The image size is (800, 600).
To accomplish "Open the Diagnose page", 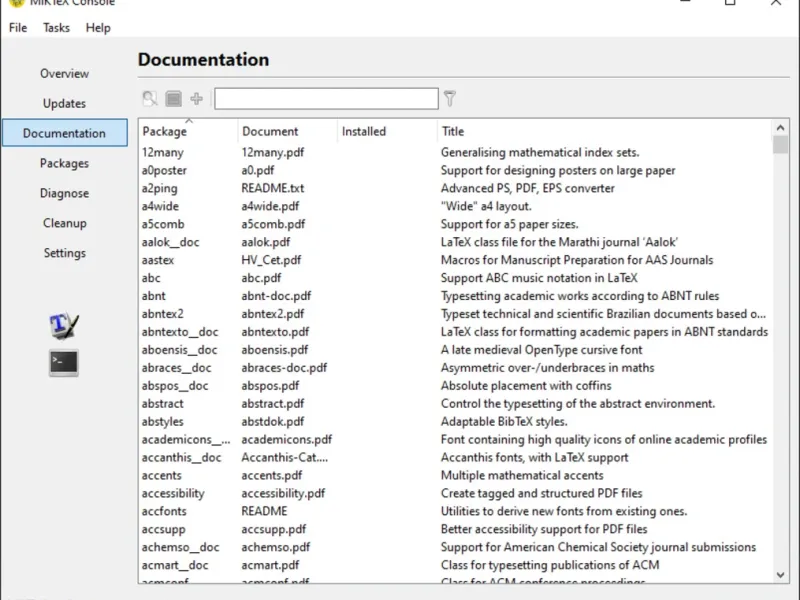I will click(64, 193).
